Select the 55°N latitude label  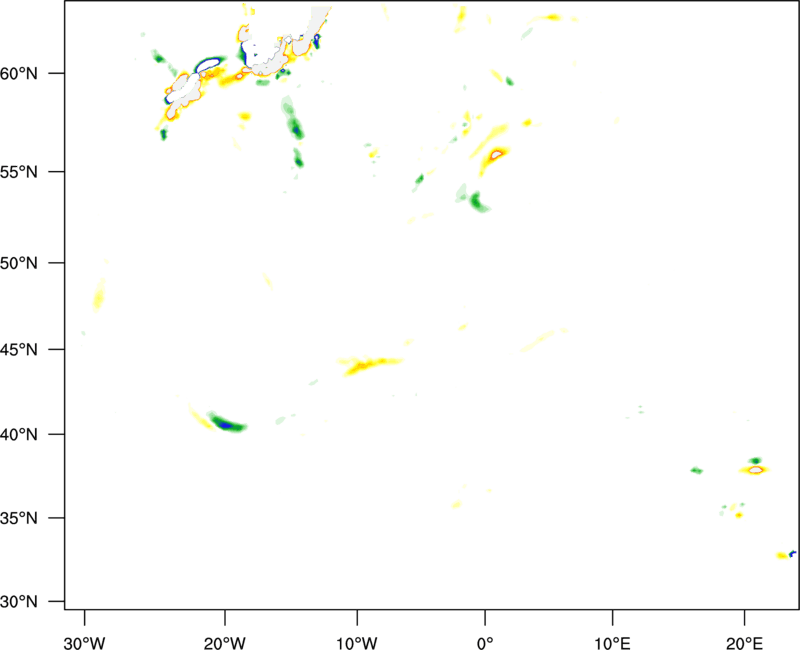(19, 172)
